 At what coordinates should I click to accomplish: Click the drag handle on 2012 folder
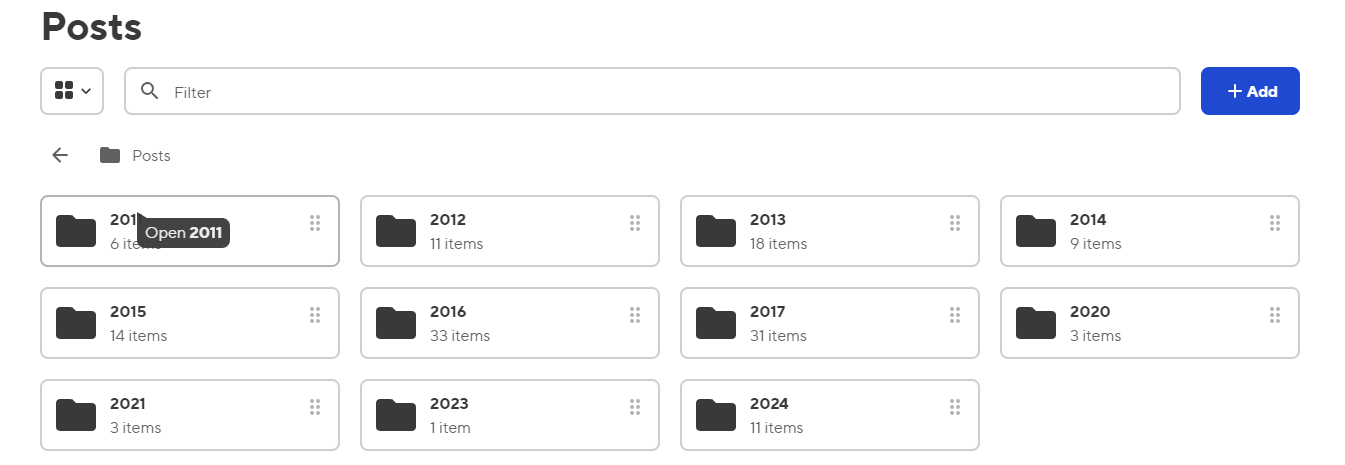(x=635, y=223)
